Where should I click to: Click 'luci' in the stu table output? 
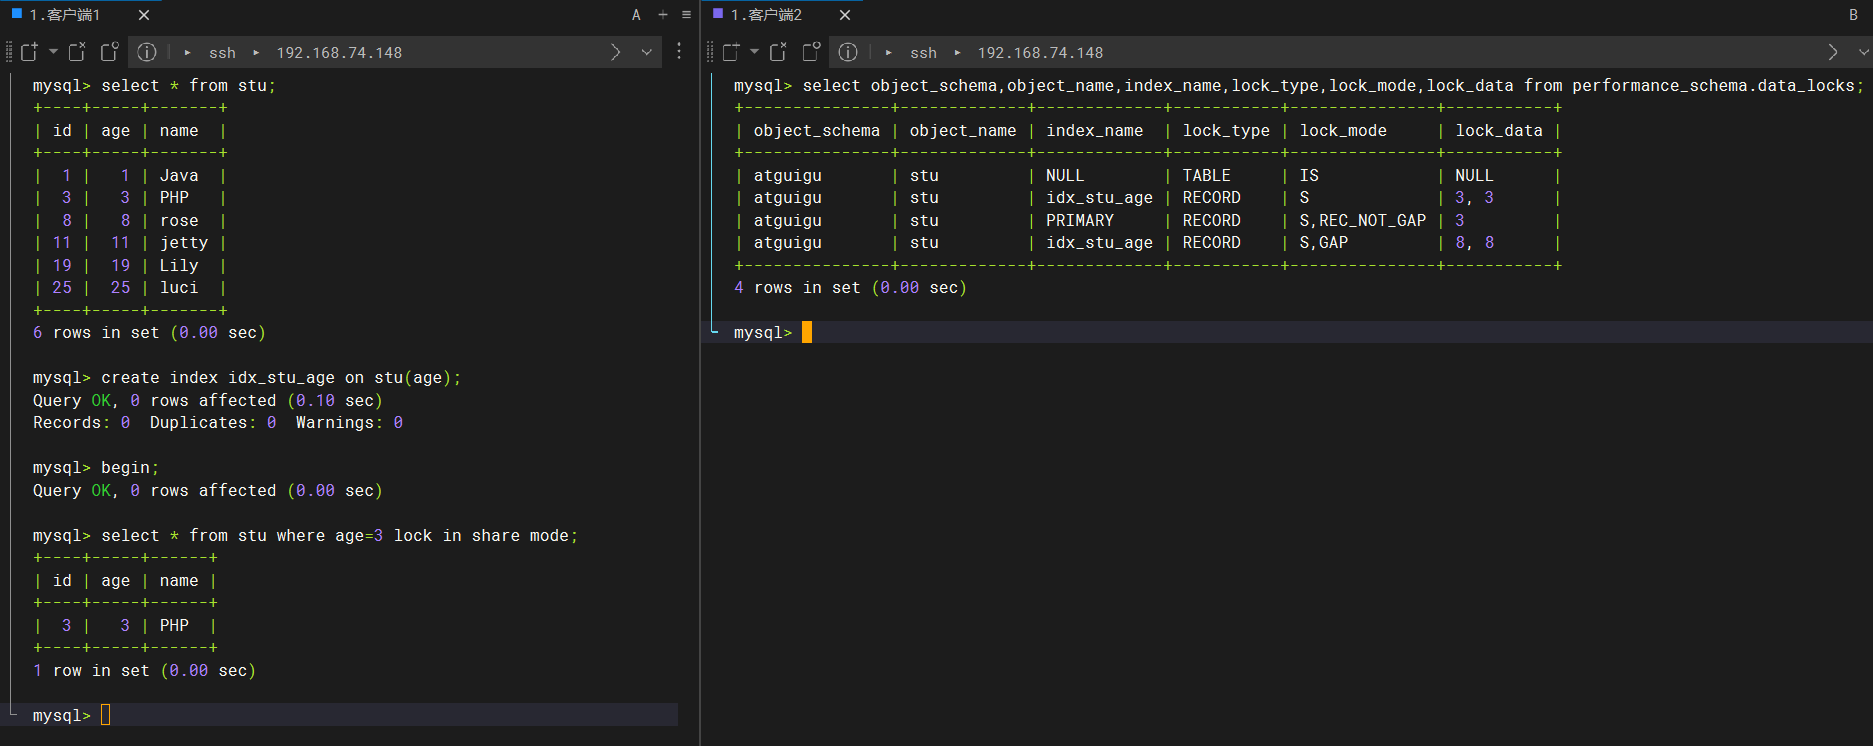pyautogui.click(x=179, y=288)
